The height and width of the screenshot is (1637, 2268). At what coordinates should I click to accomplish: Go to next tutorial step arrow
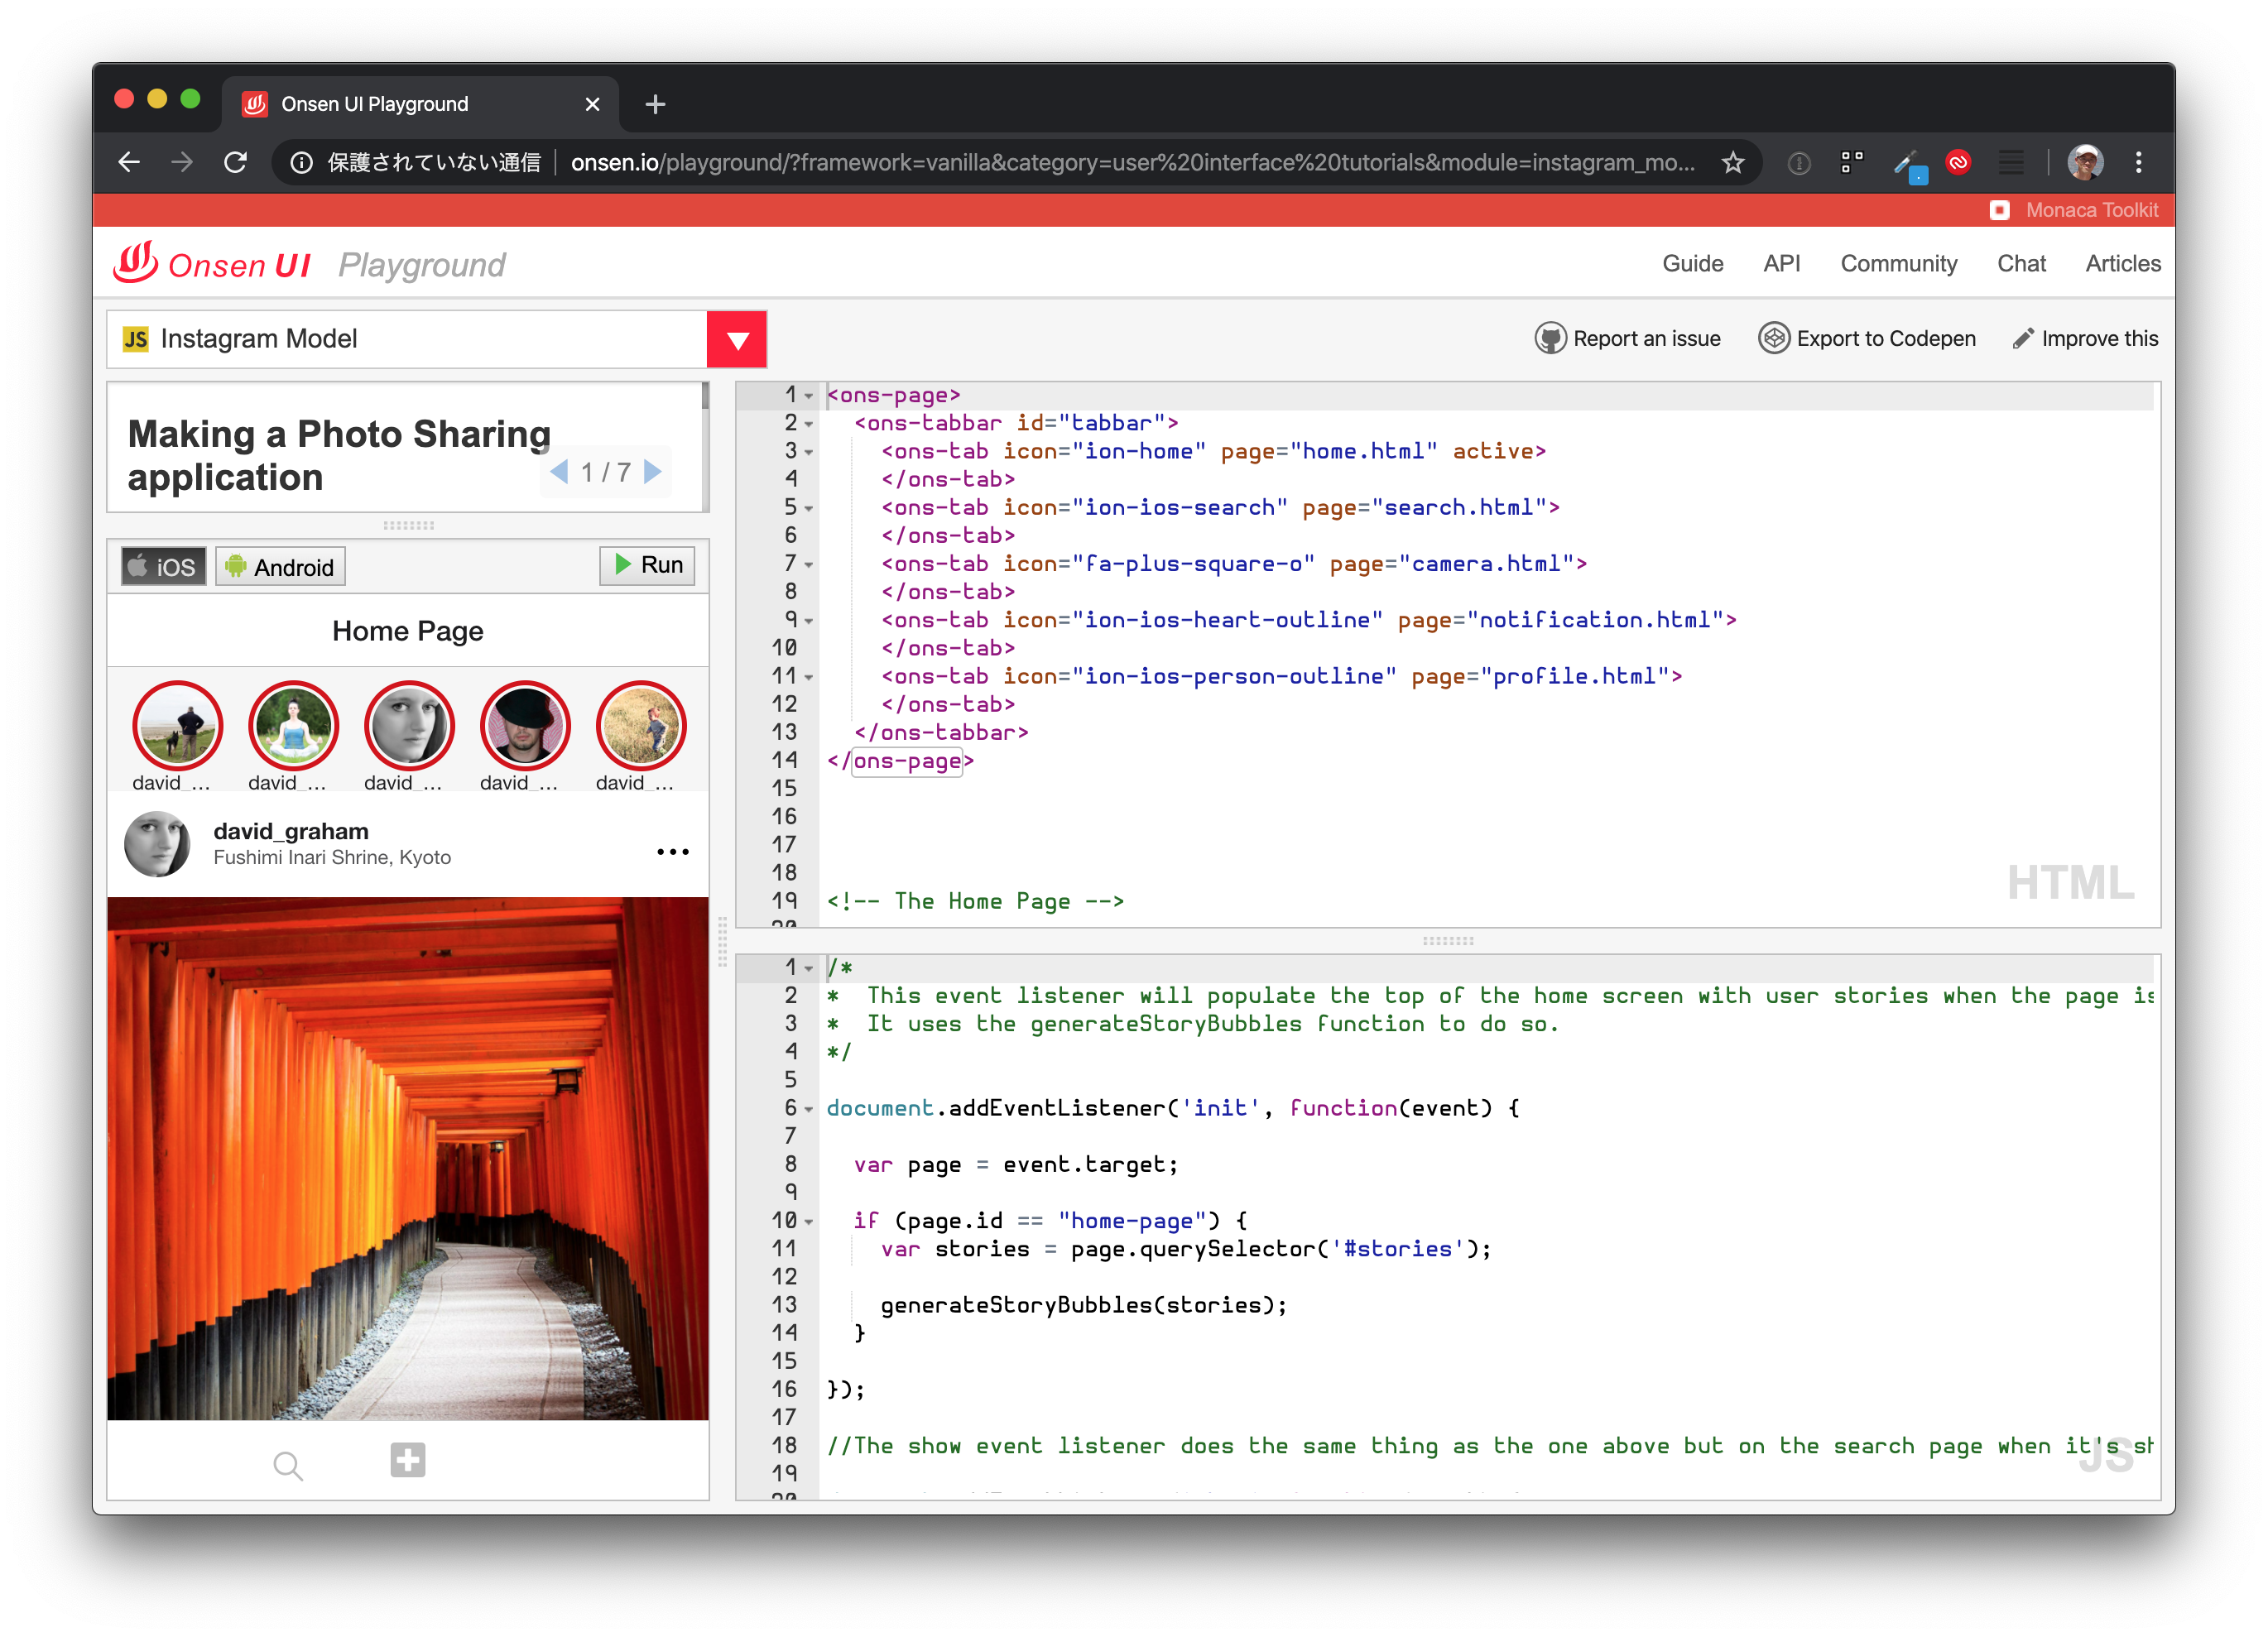(x=653, y=472)
